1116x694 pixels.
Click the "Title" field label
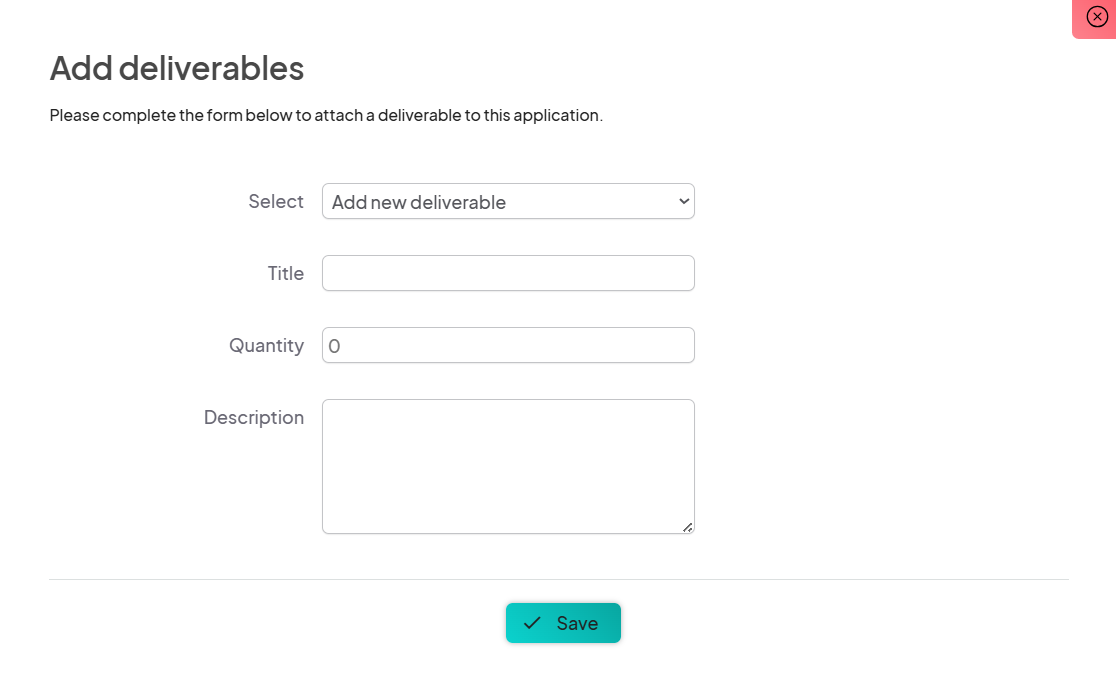(x=286, y=273)
